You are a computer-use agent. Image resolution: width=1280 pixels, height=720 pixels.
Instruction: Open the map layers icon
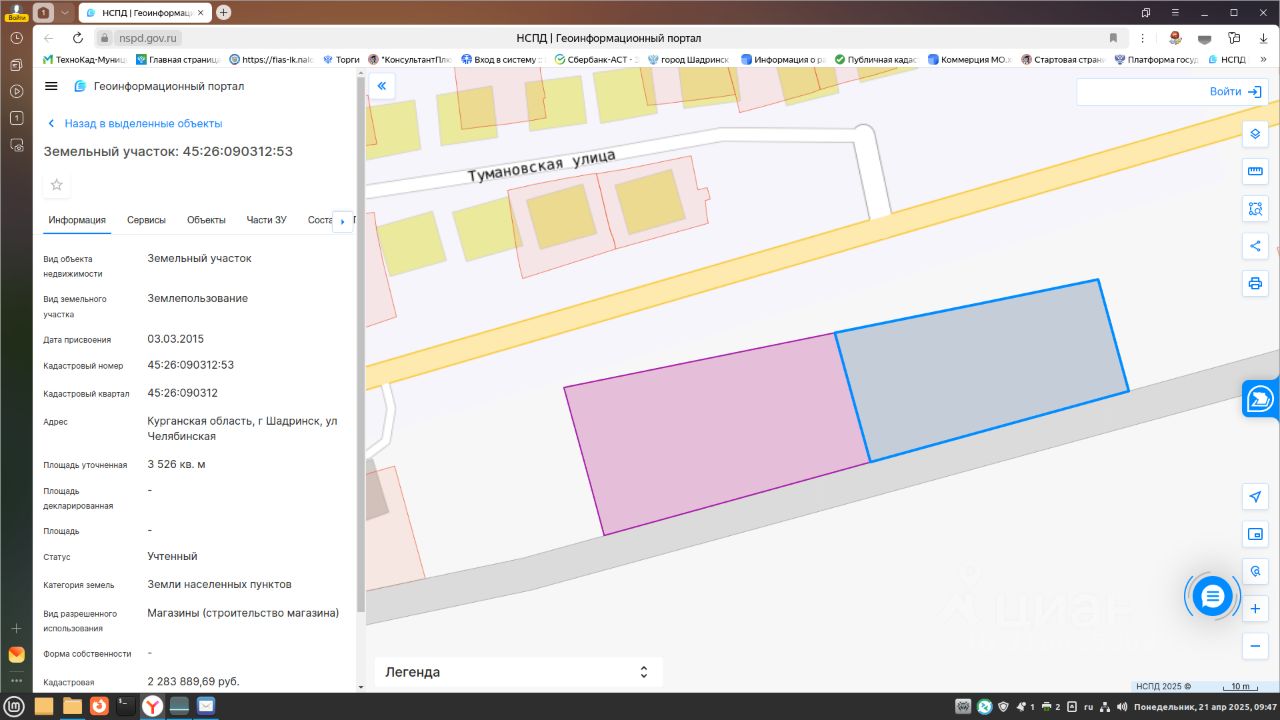coord(1255,134)
